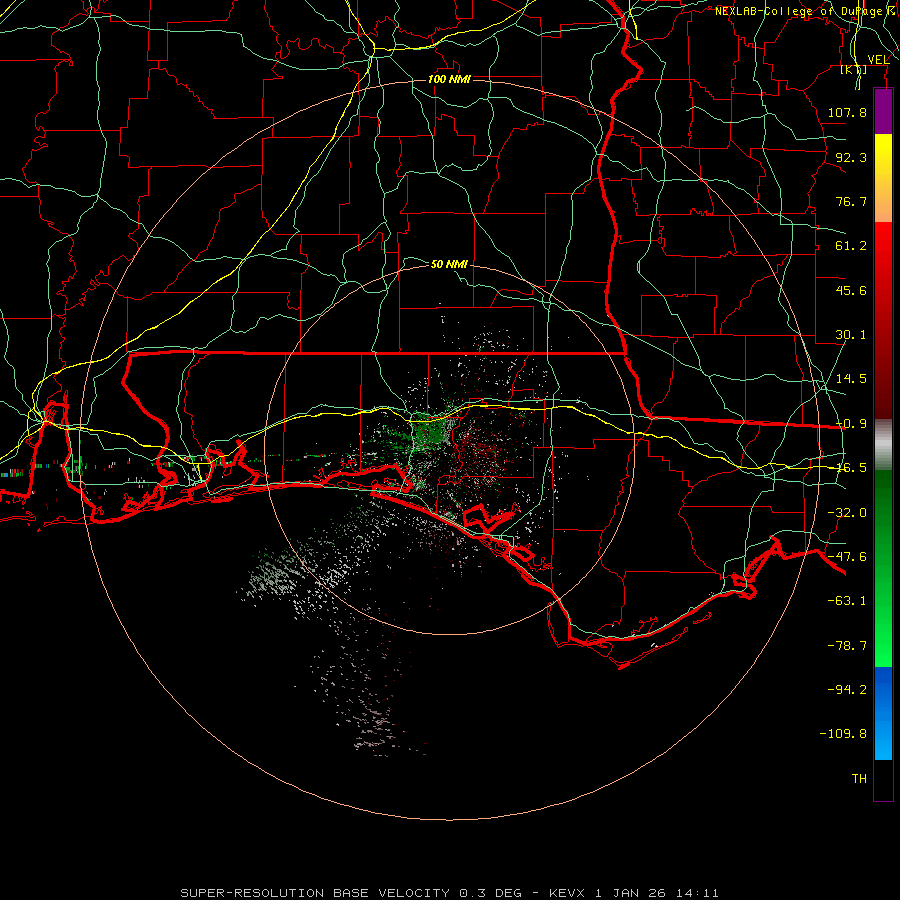This screenshot has height=900, width=900.
Task: Select the -78.7 scale value
Action: 847,646
